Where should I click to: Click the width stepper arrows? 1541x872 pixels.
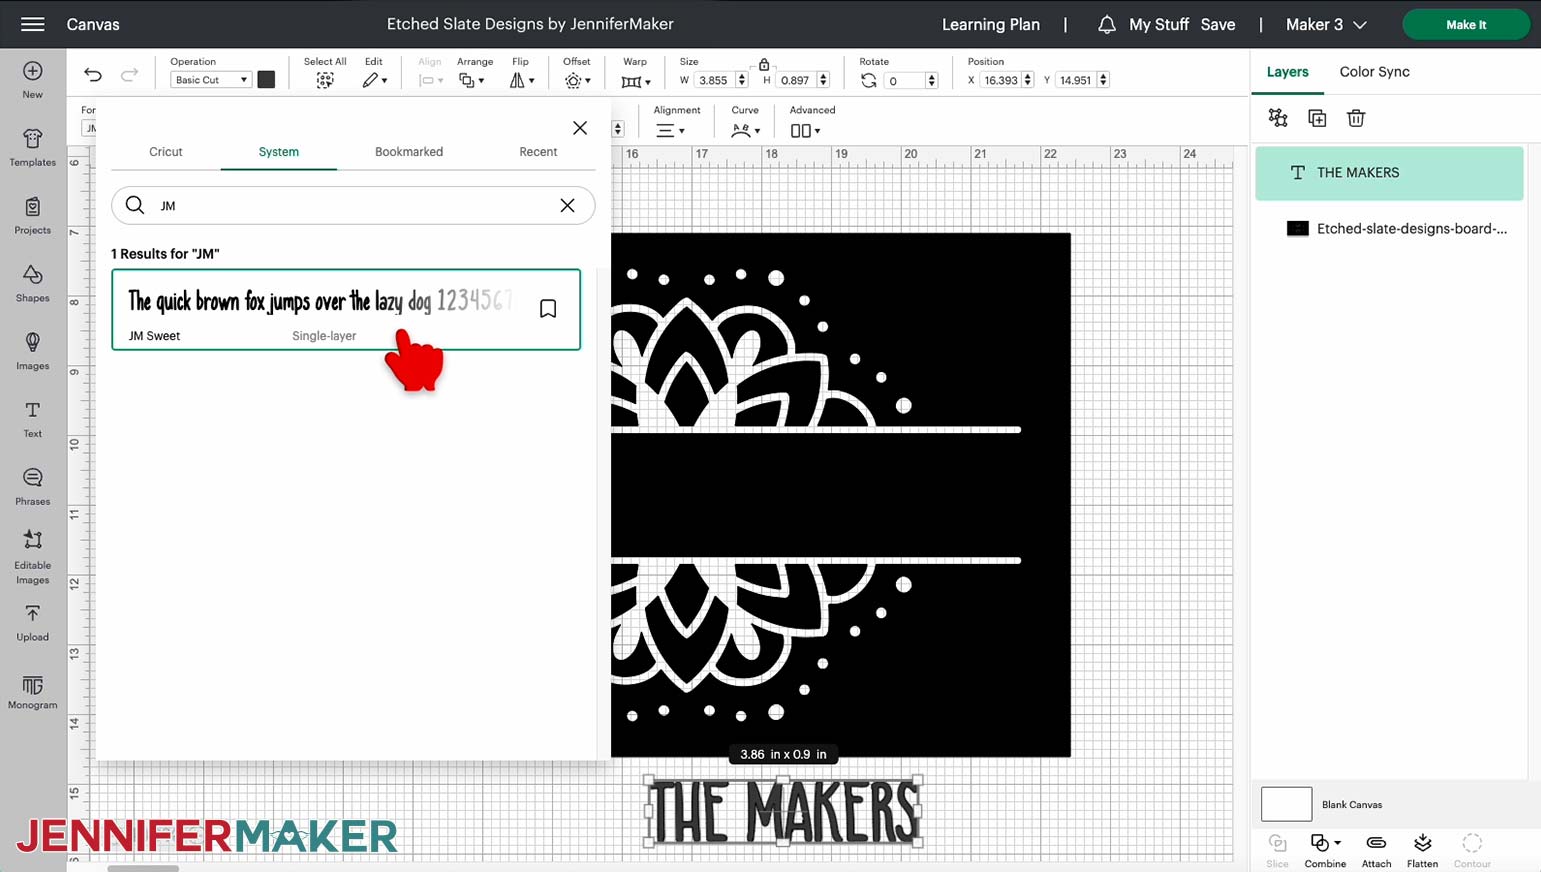pyautogui.click(x=742, y=80)
